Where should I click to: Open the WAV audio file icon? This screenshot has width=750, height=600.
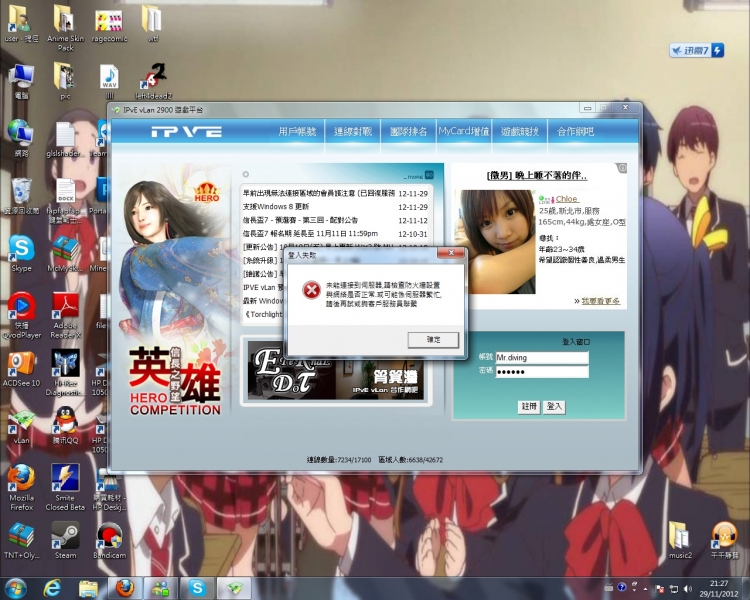[x=110, y=81]
